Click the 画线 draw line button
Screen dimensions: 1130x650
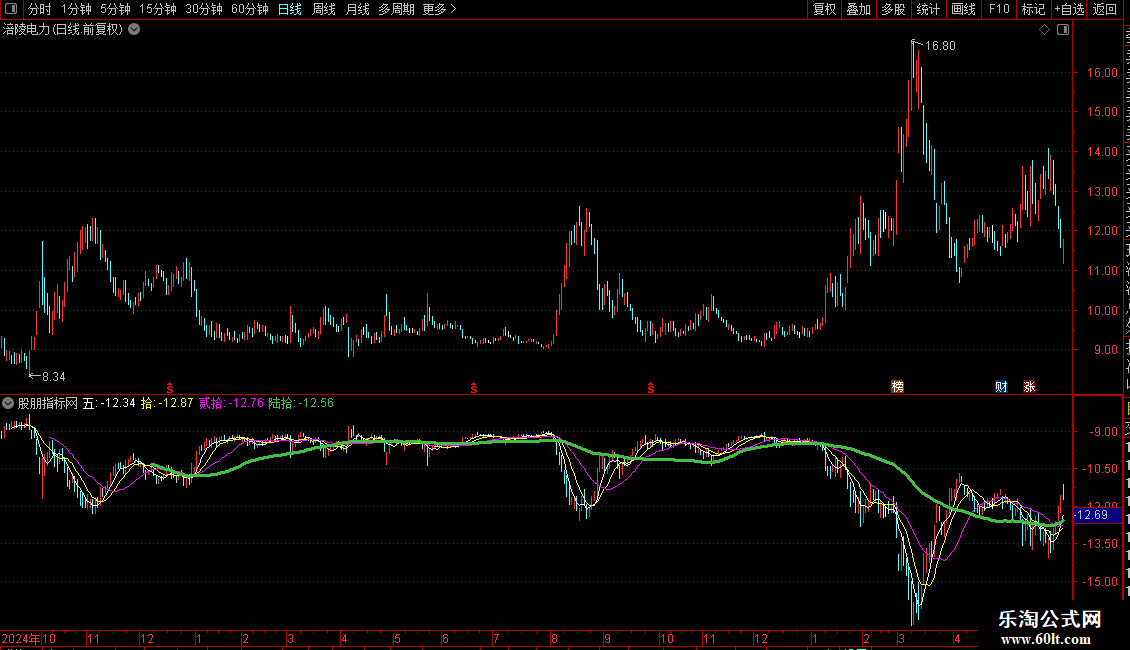point(963,9)
